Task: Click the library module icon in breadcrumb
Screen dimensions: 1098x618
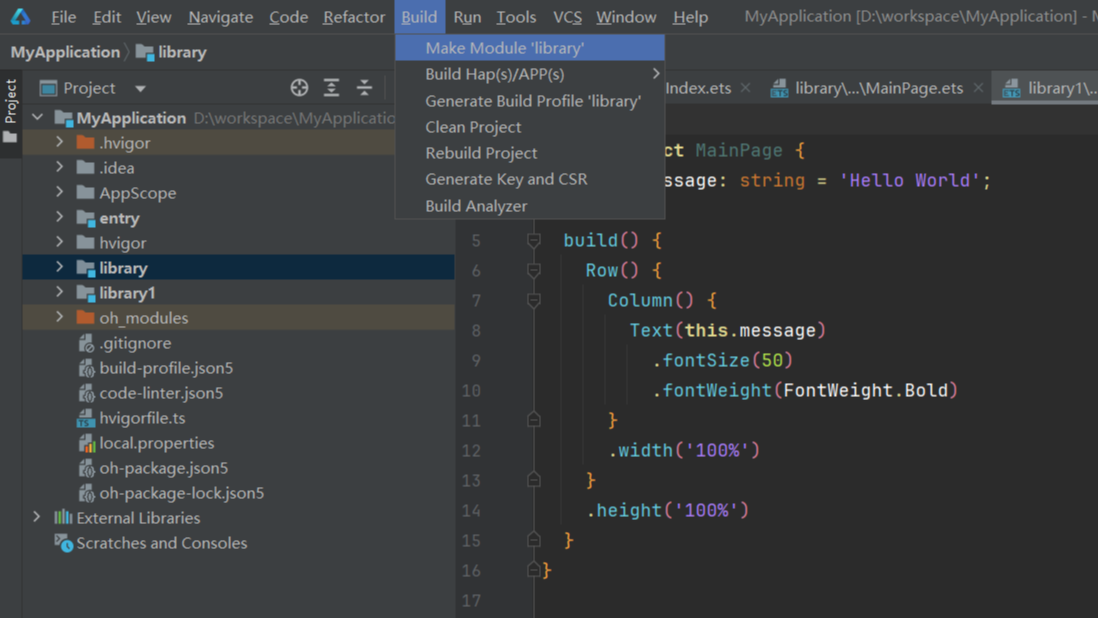Action: (x=145, y=52)
